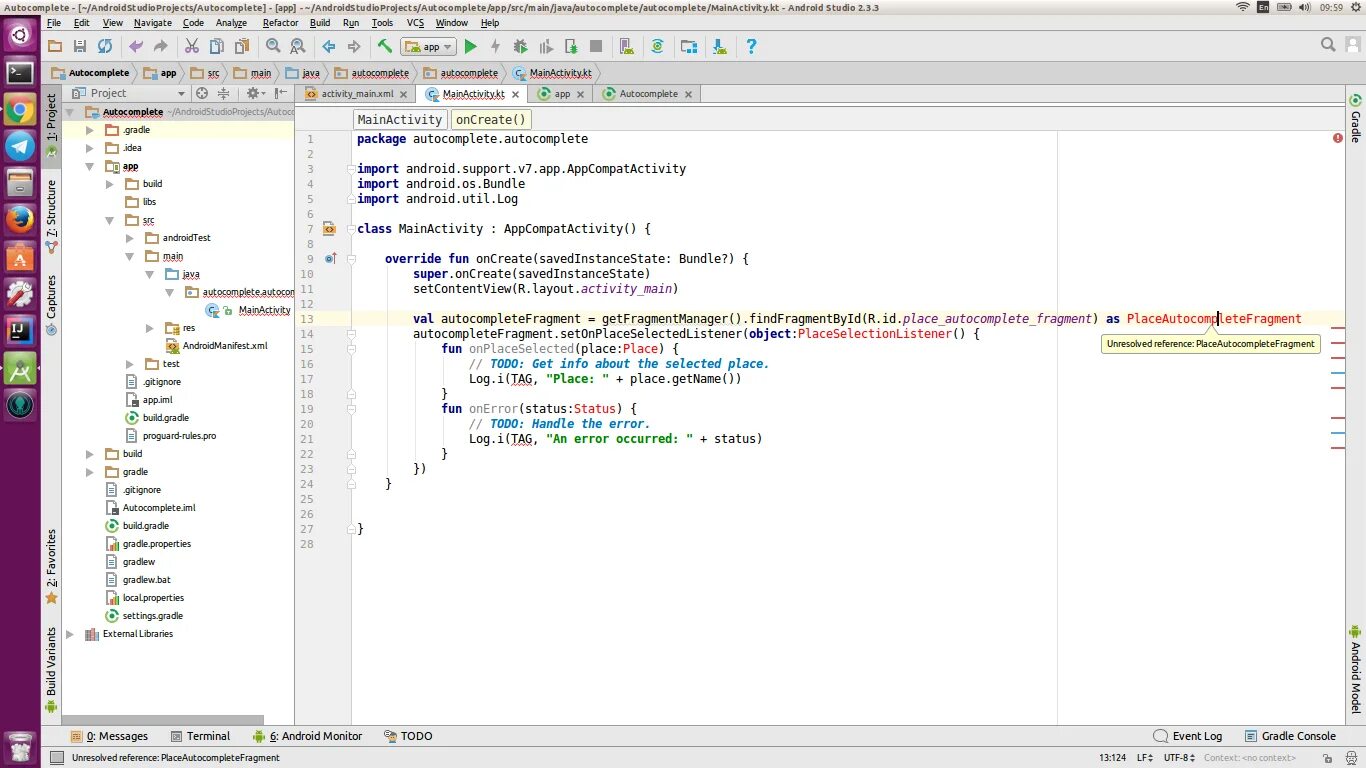
Task: Toggle the Gradle tool window on right
Action: (x=1356, y=118)
